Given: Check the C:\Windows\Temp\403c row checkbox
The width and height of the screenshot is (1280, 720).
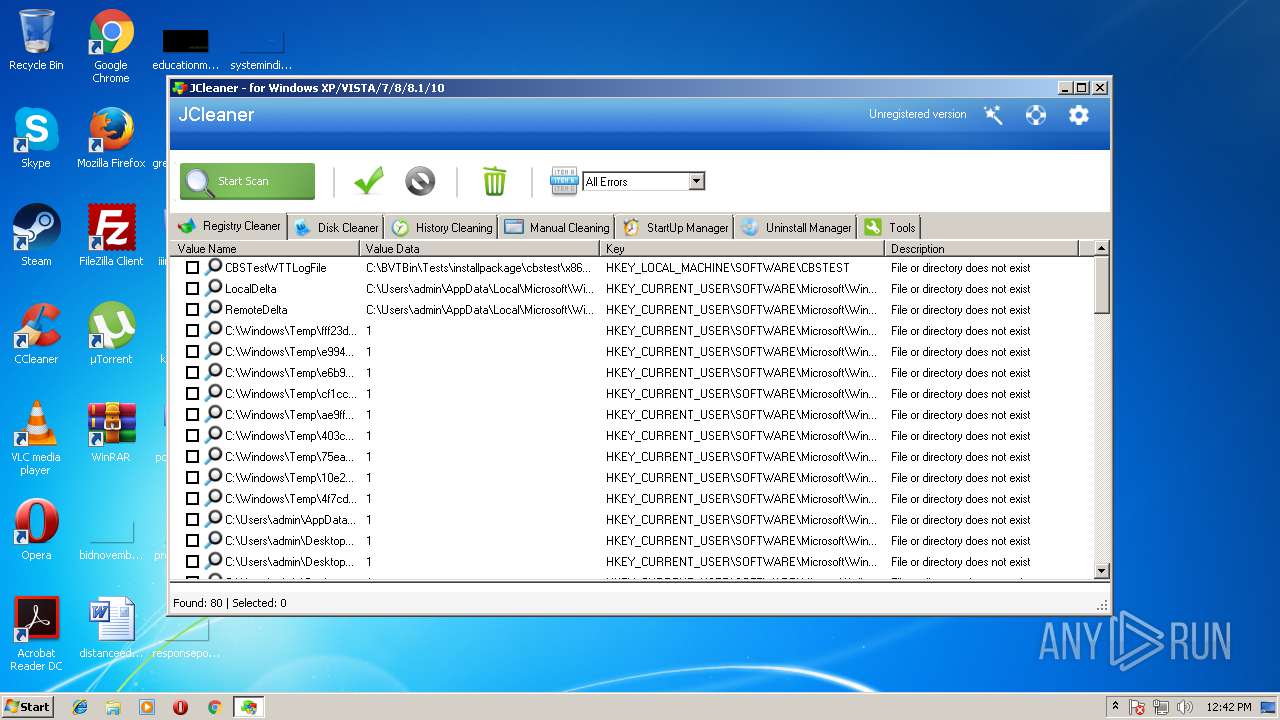Looking at the screenshot, I should [192, 436].
